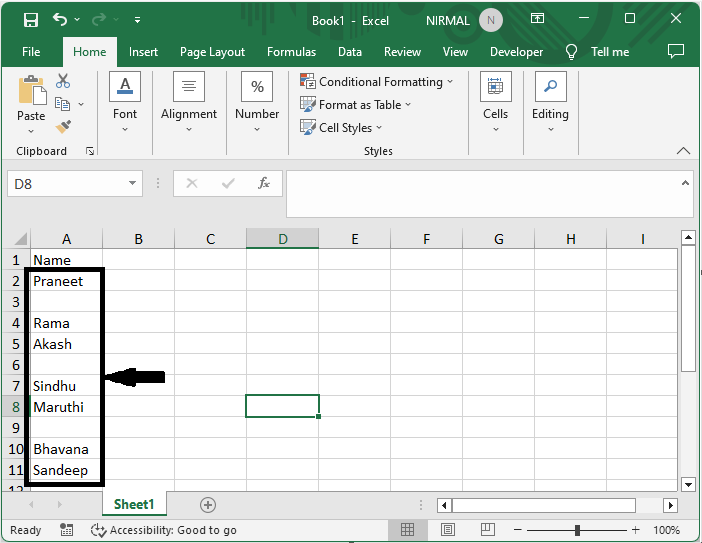702x543 pixels.
Task: Open the Page Layout tab
Action: (x=212, y=52)
